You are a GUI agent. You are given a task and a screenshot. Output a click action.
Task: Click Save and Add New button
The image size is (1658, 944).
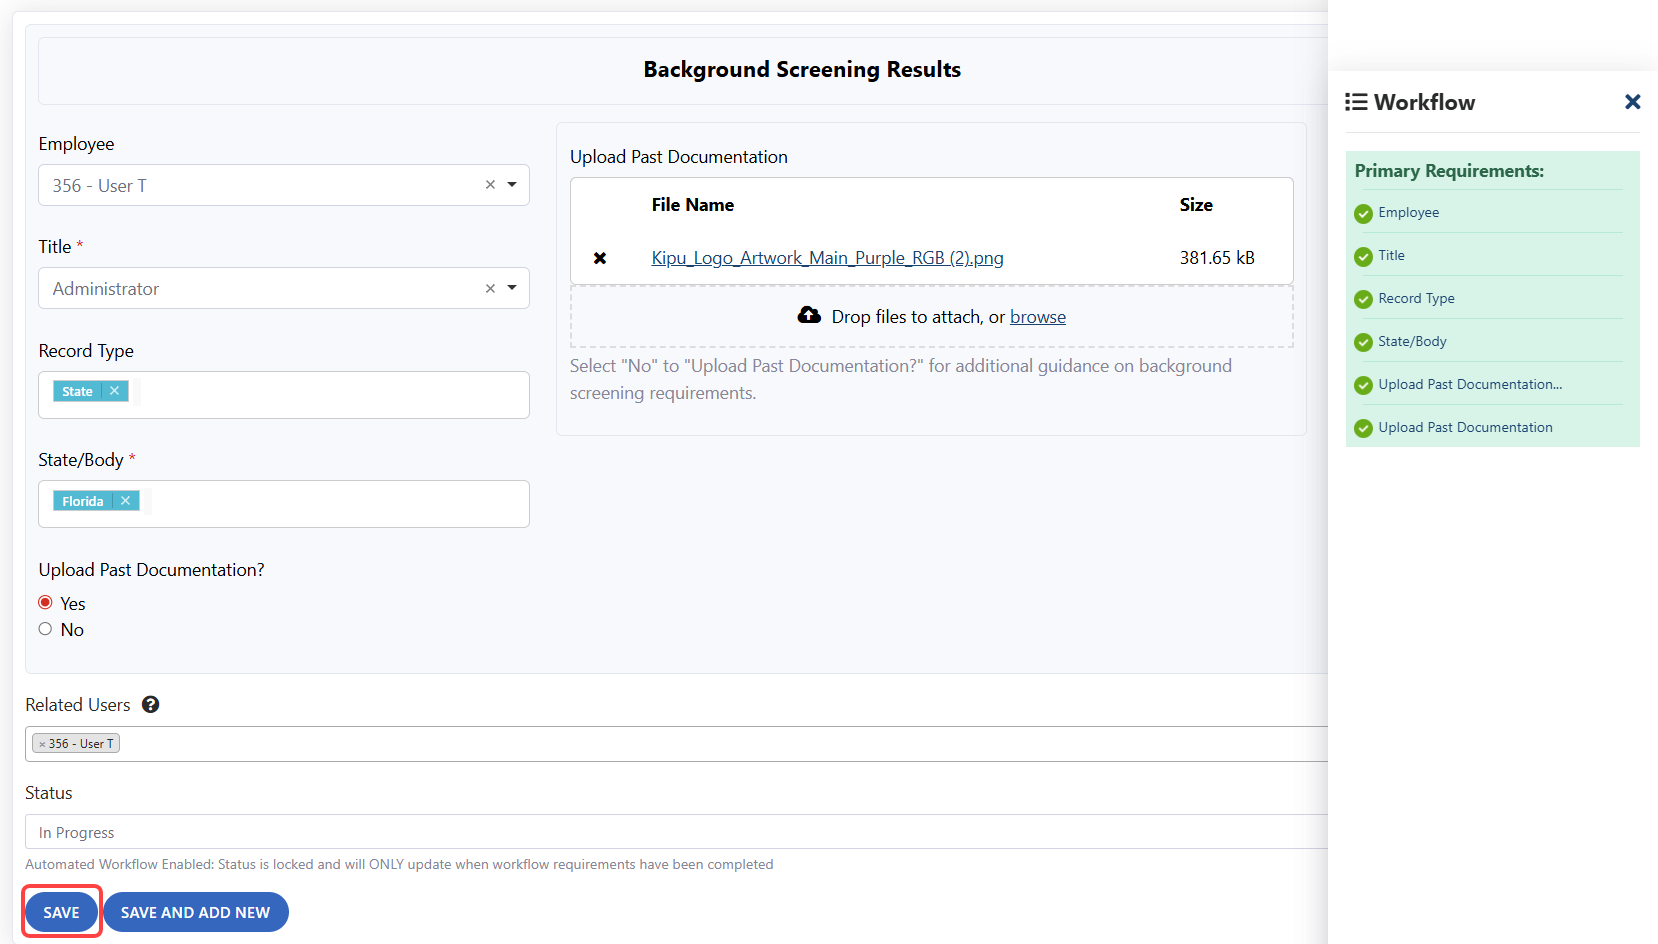point(196,912)
